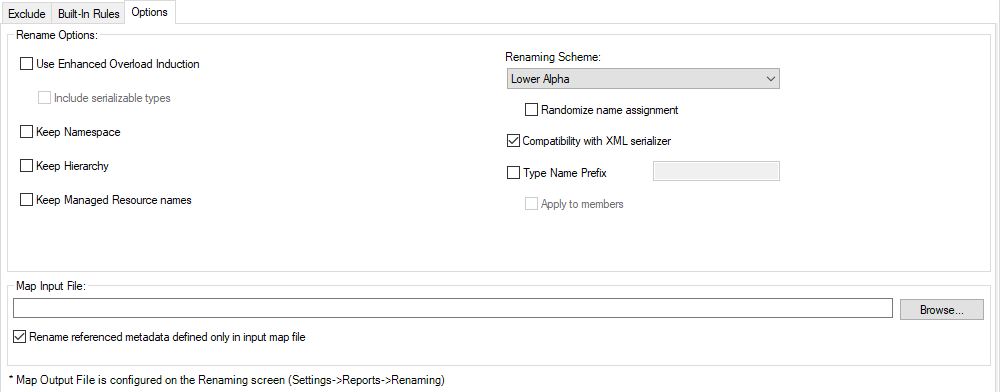Click the Rename Options group label

point(57,35)
